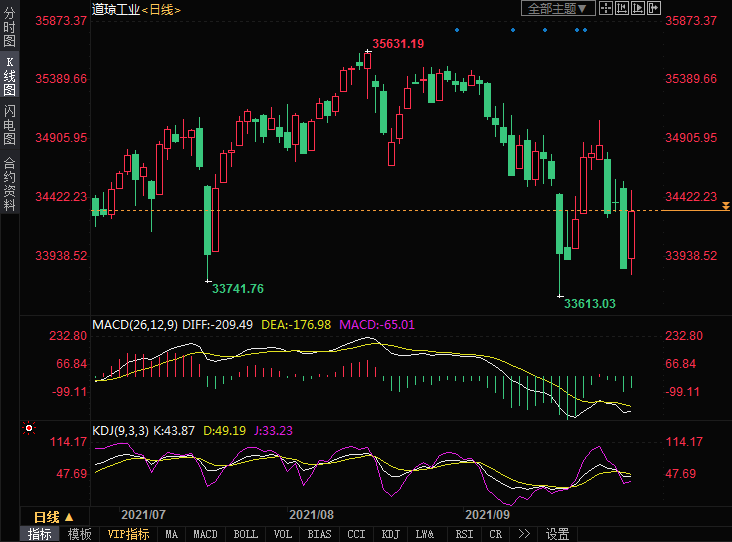Choose the RSI indicator button
This screenshot has height=542, width=732.
coord(464,534)
